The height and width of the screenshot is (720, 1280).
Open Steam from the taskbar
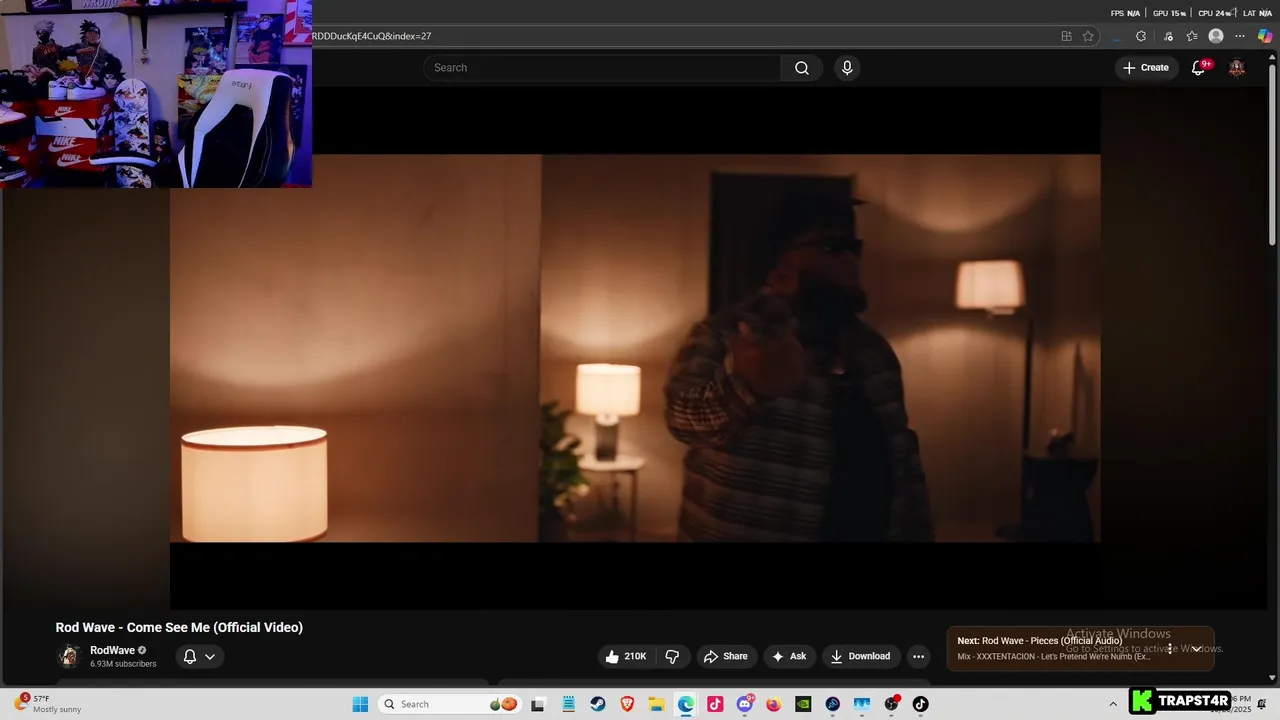(598, 704)
